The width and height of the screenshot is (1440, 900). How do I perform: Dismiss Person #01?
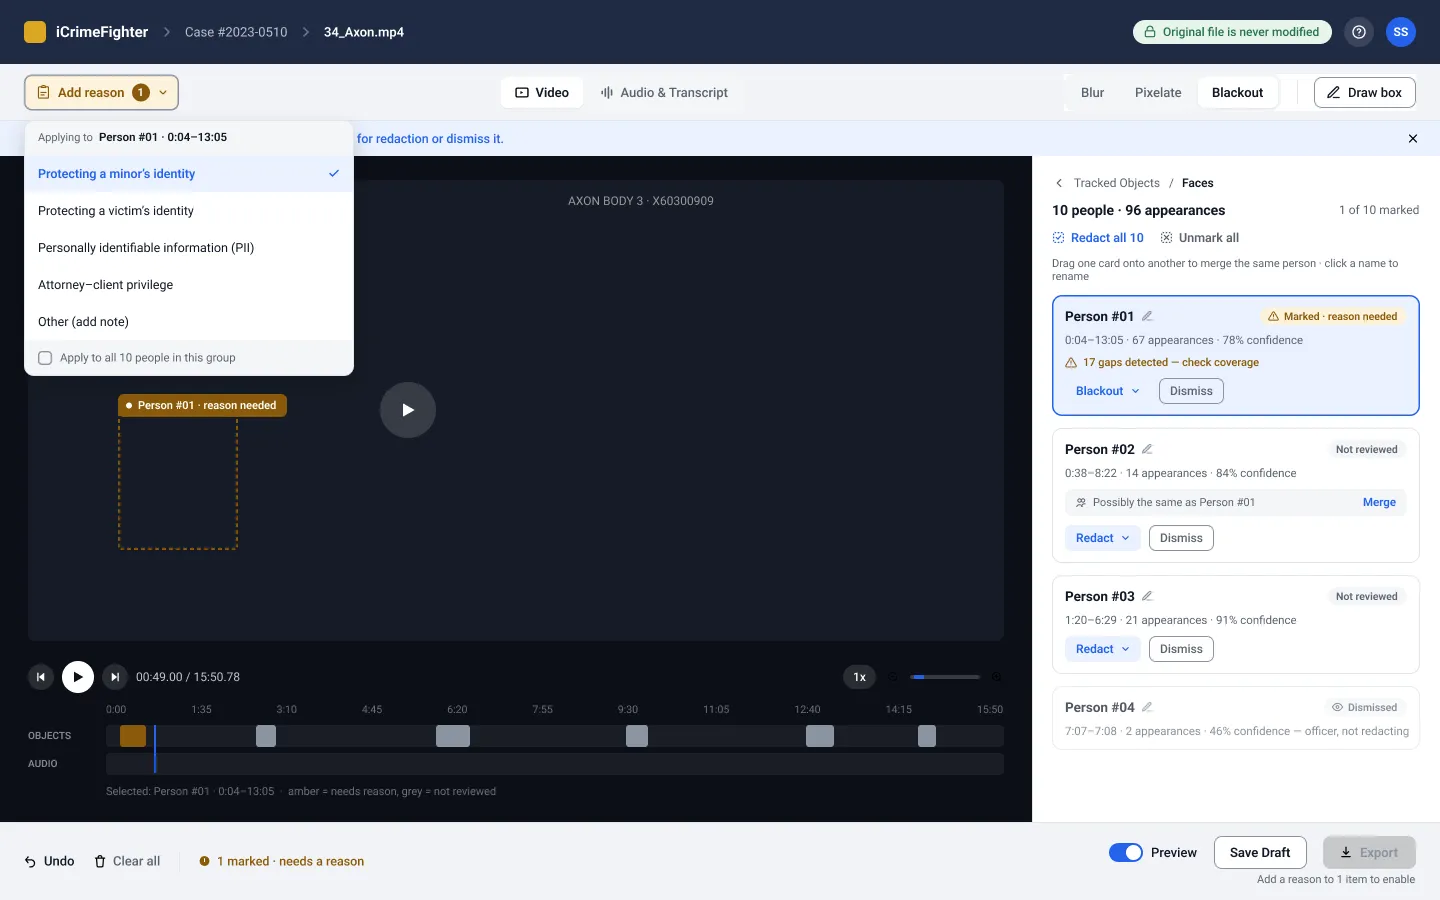1191,391
